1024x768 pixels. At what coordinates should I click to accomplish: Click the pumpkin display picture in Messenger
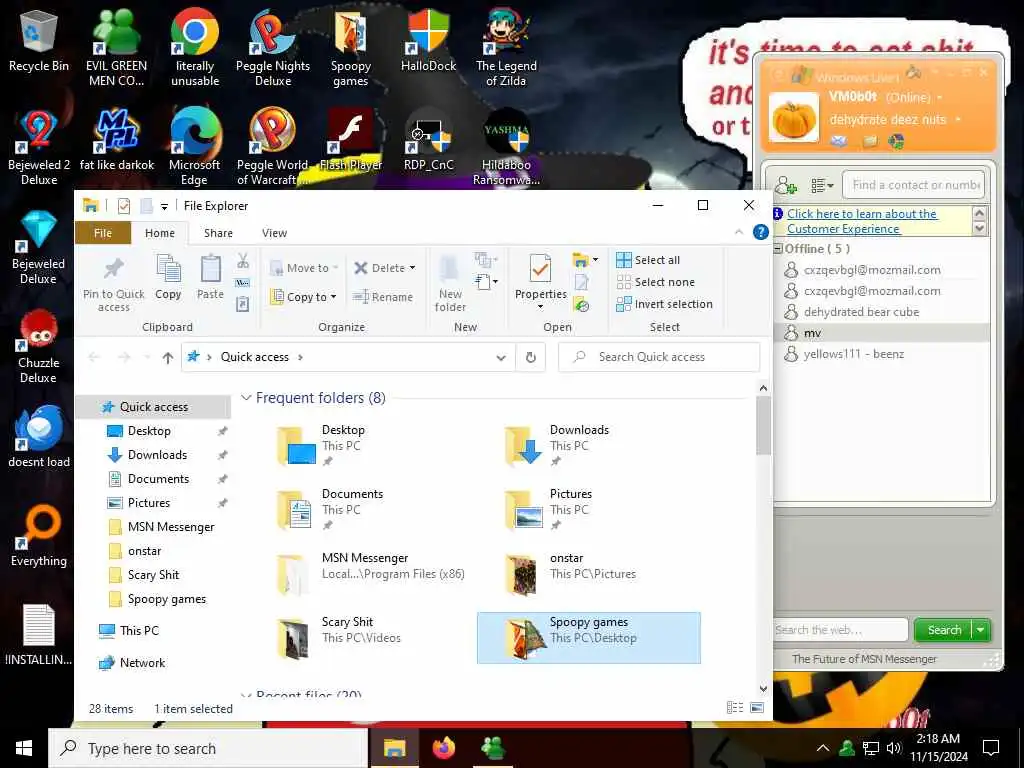pyautogui.click(x=794, y=118)
